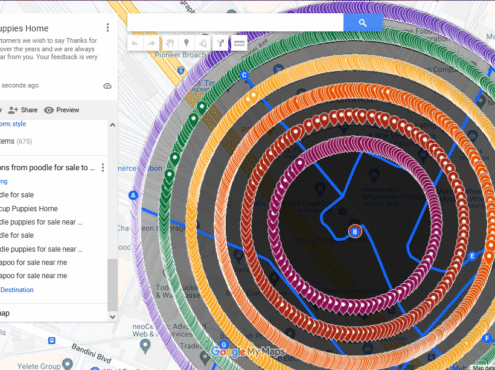495x370 pixels.
Task: Open the directions layer three-dot menu
Action: [x=103, y=167]
